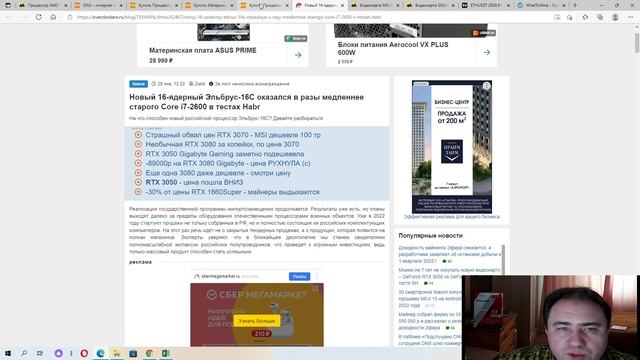Open 30 смартфонов Xiaomi news item
The image size is (640, 360).
pyautogui.click(x=430, y=298)
